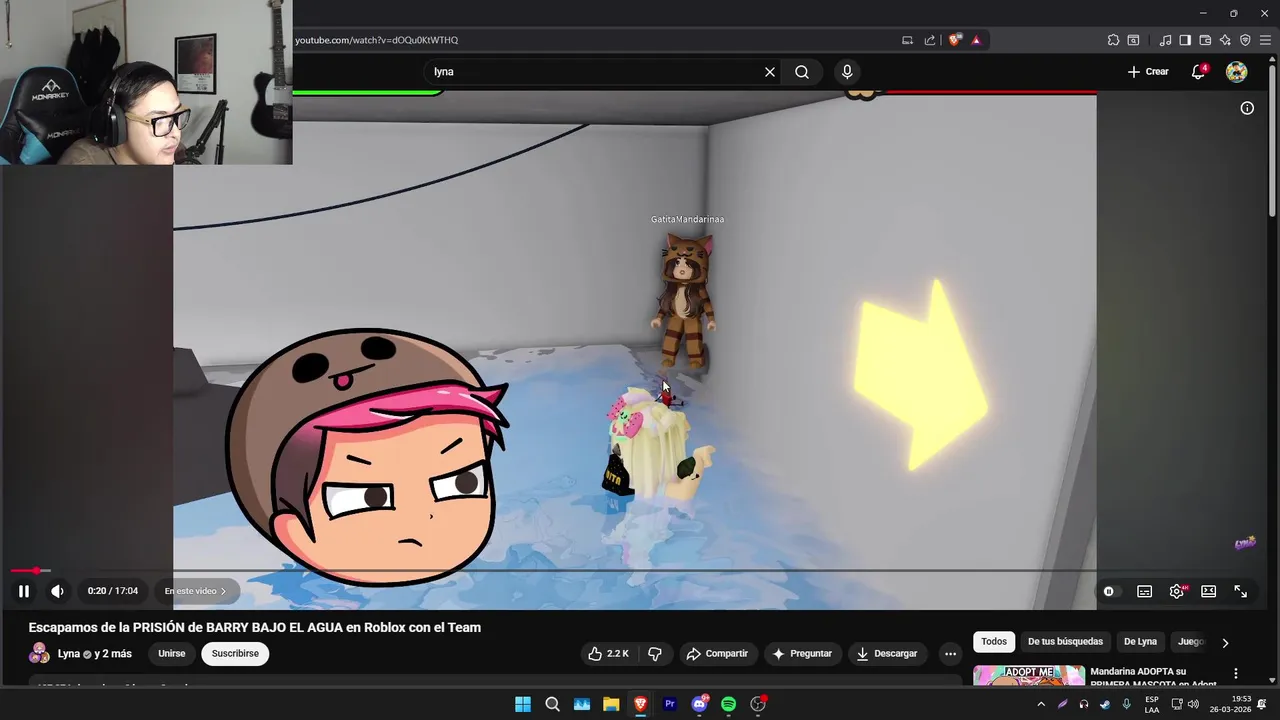1280x720 pixels.
Task: Open the media control music note icon
Action: (x=1165, y=40)
